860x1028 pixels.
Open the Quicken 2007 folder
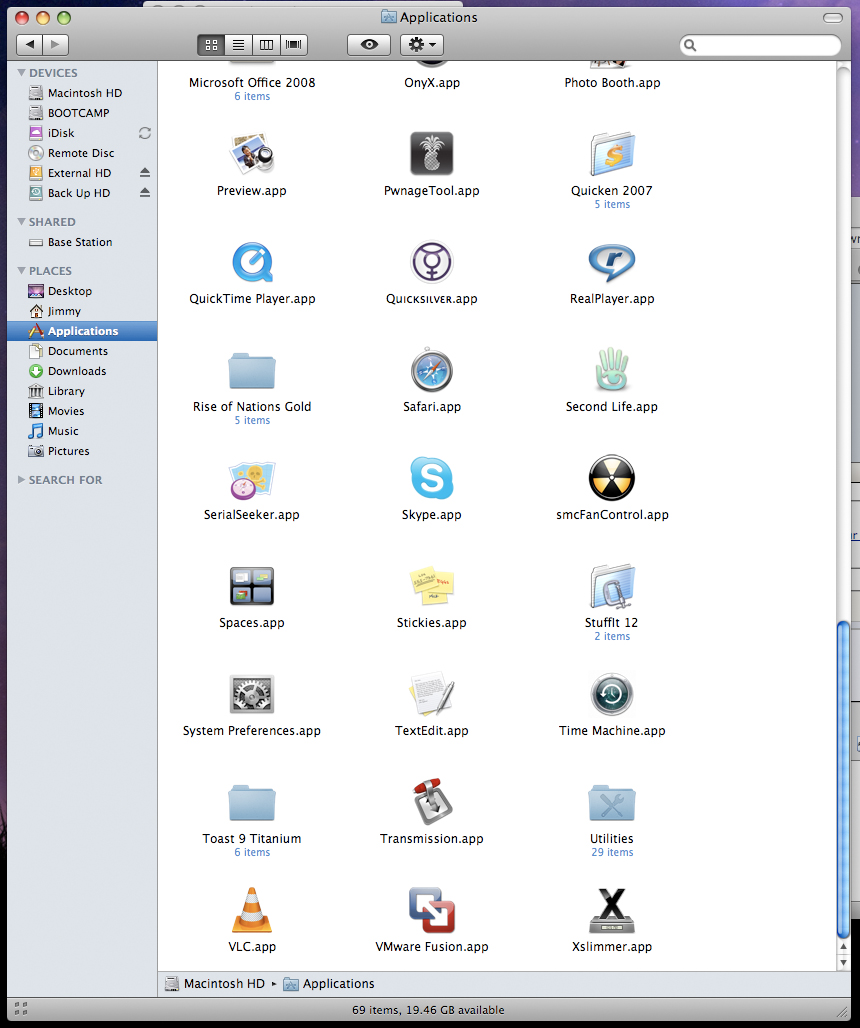point(612,153)
